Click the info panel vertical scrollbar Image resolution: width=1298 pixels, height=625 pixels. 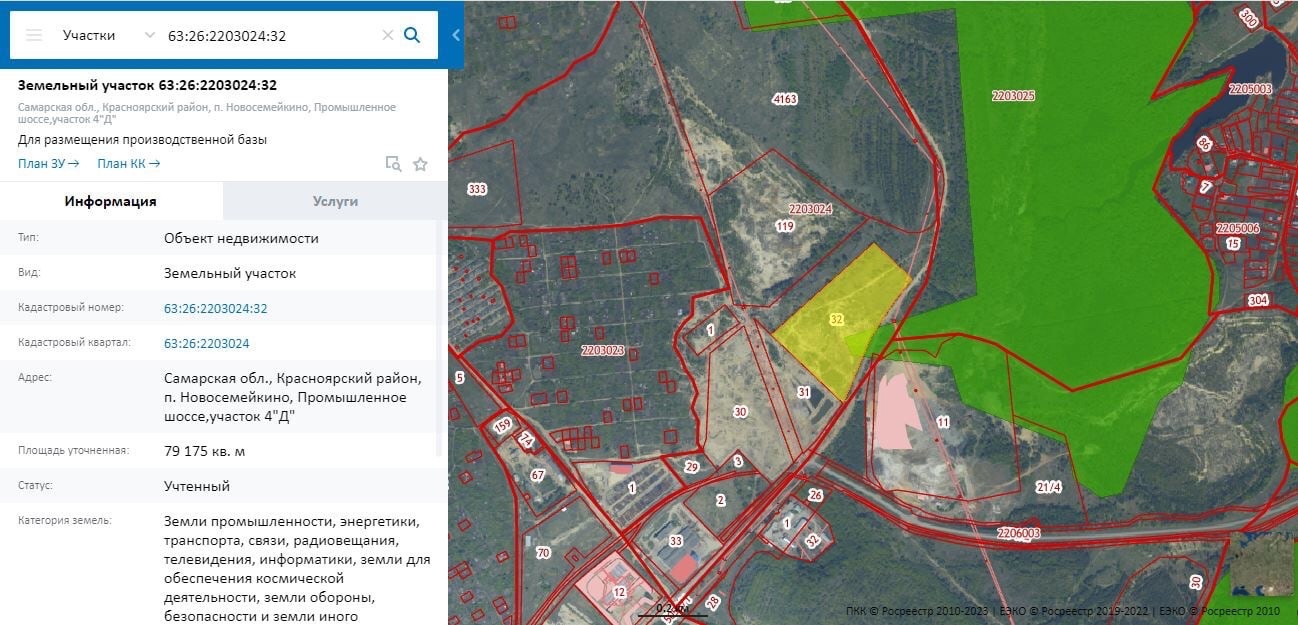[x=440, y=340]
